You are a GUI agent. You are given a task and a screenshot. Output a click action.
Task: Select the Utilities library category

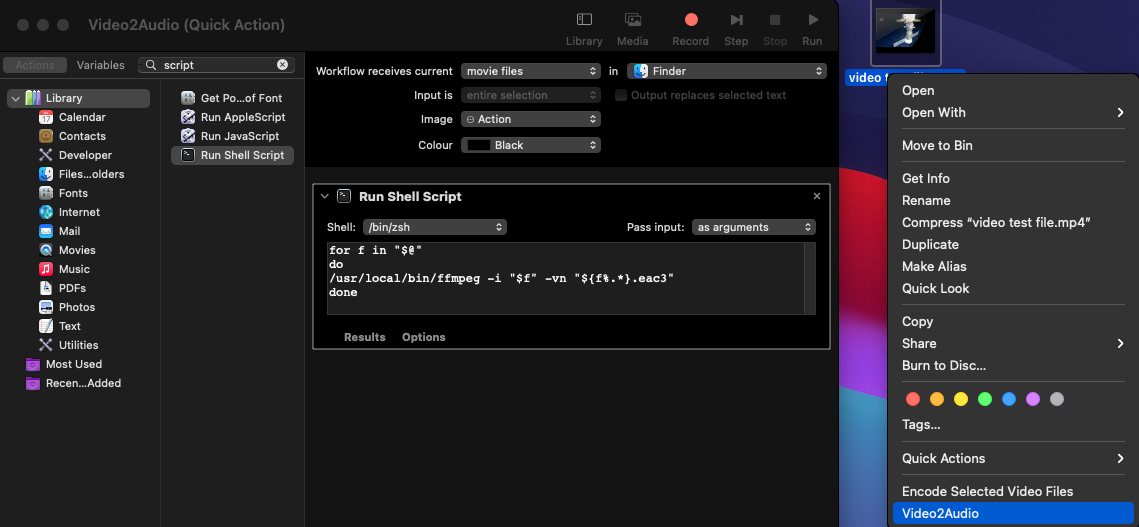78,345
